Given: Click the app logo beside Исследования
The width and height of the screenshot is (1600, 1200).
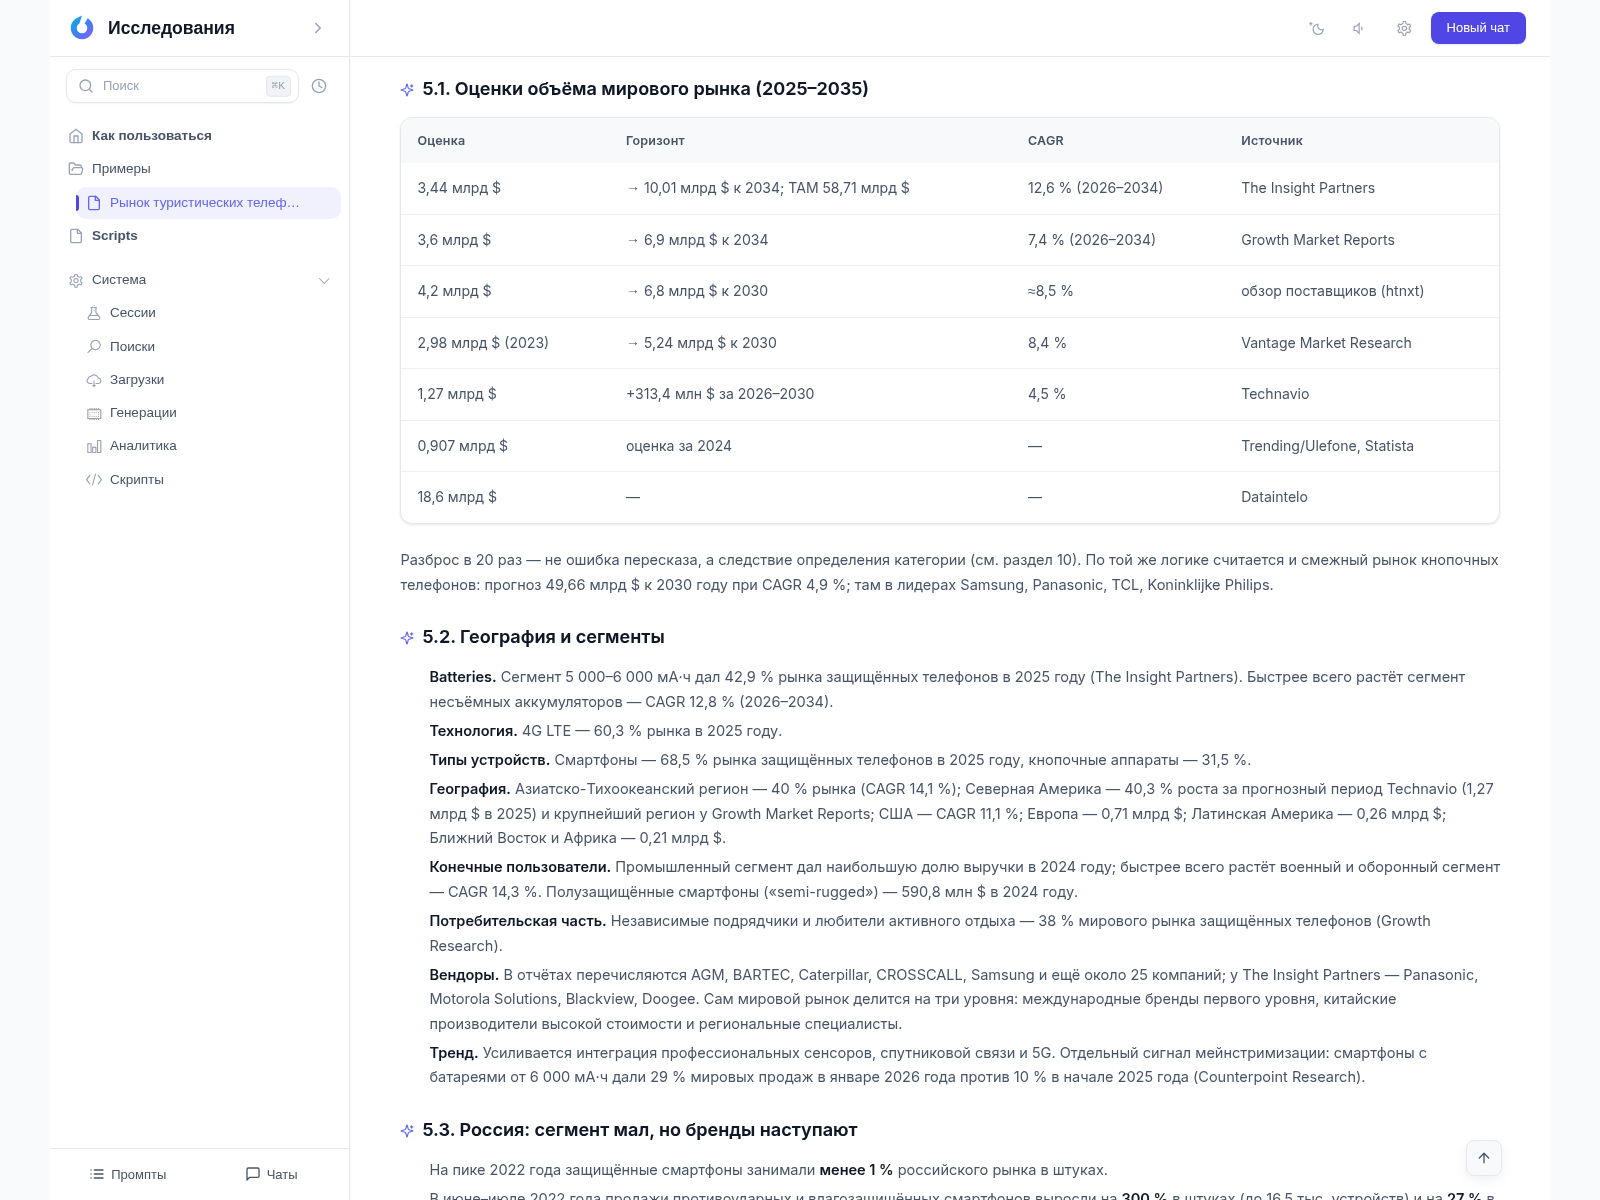Looking at the screenshot, I should pos(82,28).
